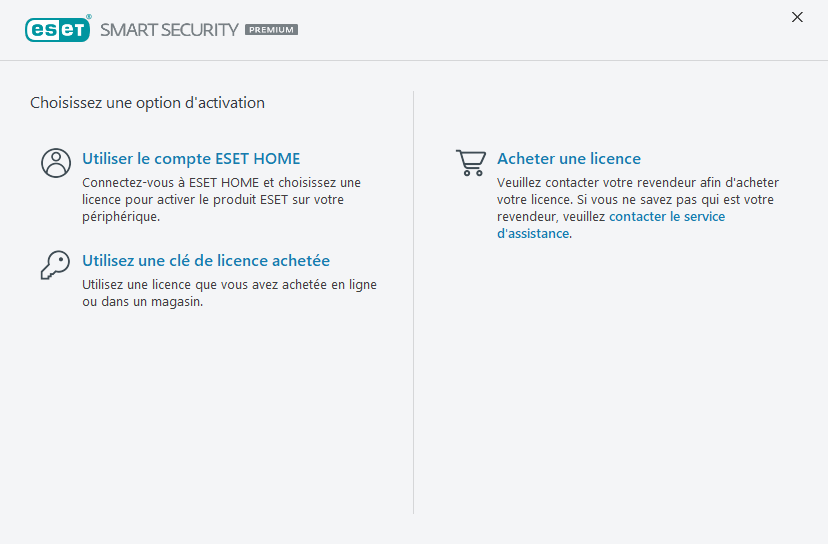This screenshot has height=544, width=828.
Task: Click the shopping cart icon
Action: pos(470,162)
